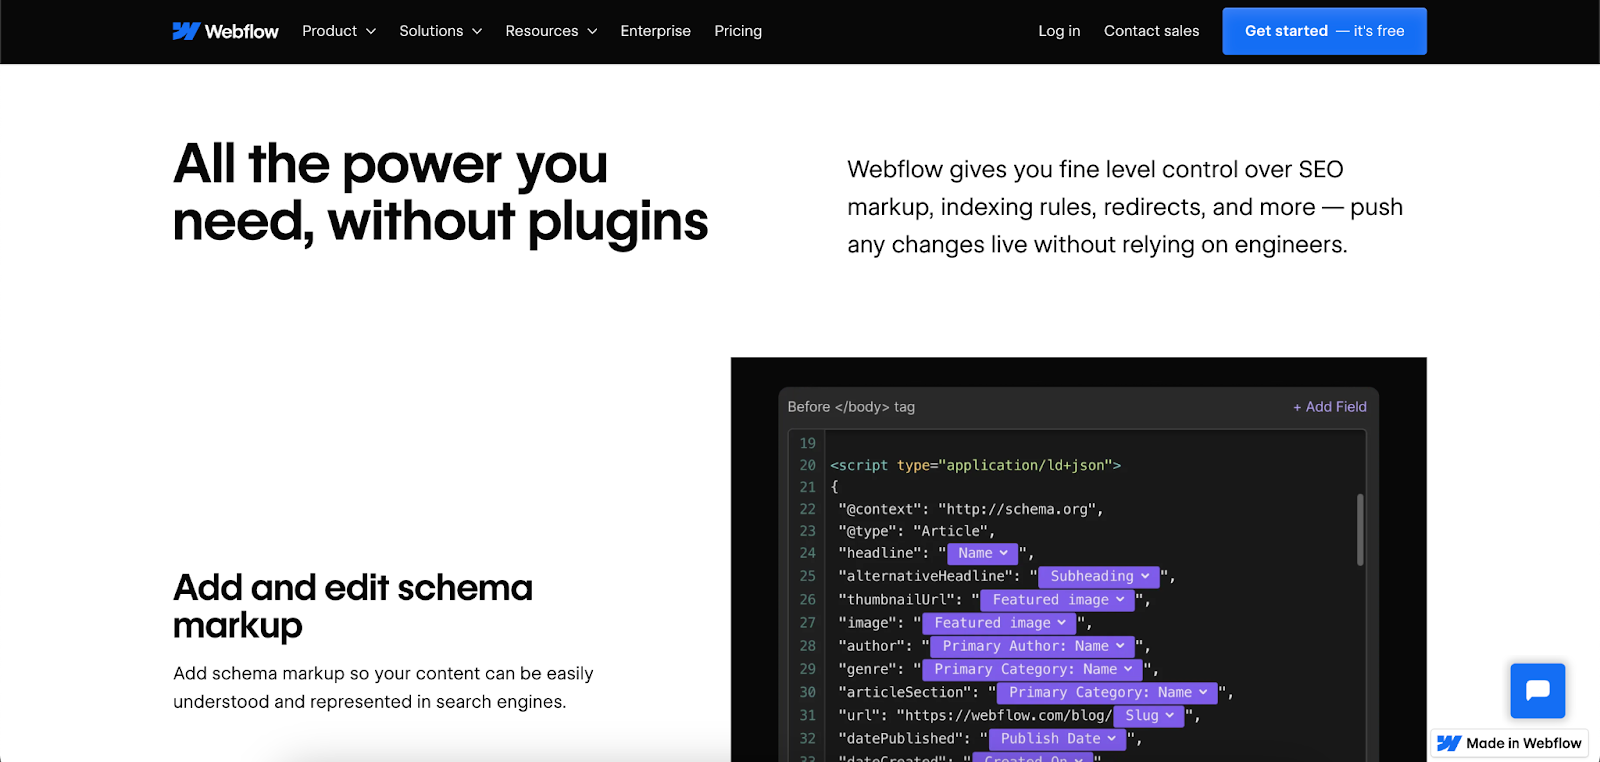The image size is (1600, 762).
Task: Click the Before </body> tag label
Action: pos(851,407)
